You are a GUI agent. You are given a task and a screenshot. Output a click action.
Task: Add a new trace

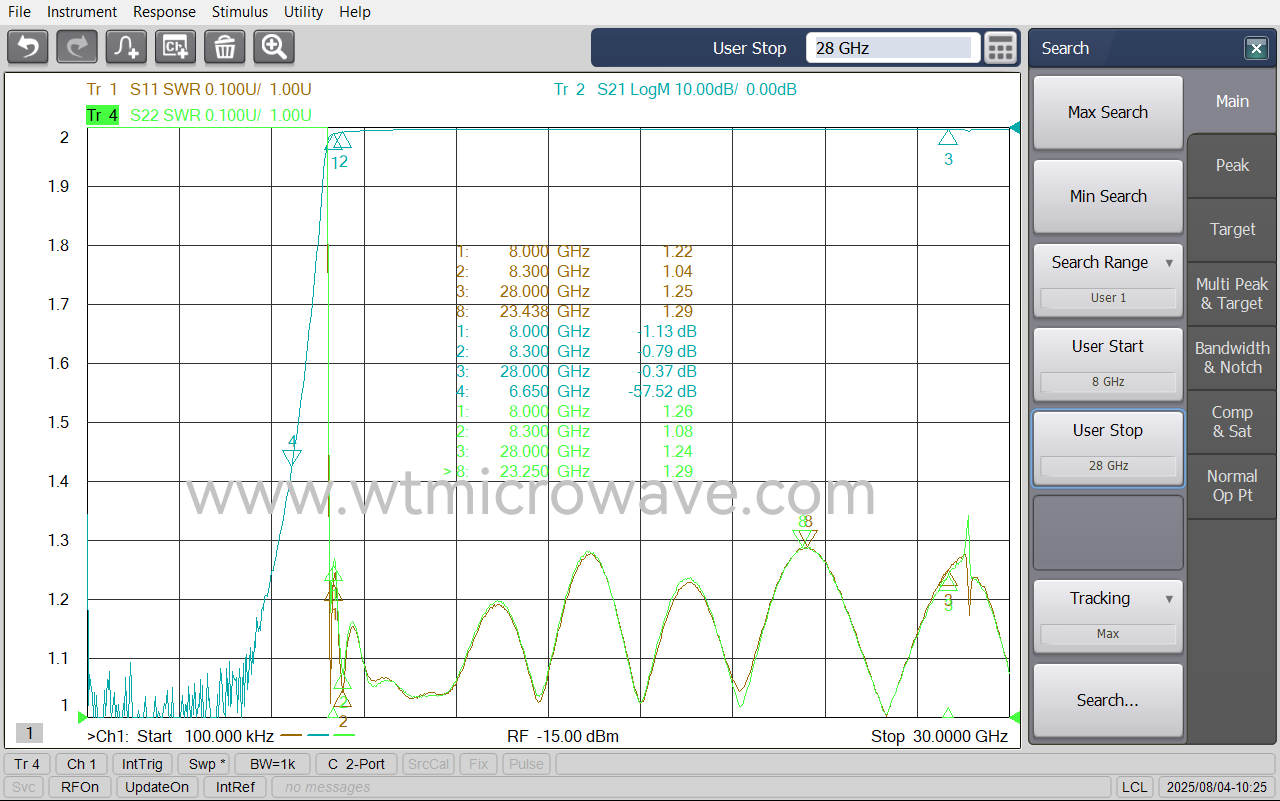[126, 46]
